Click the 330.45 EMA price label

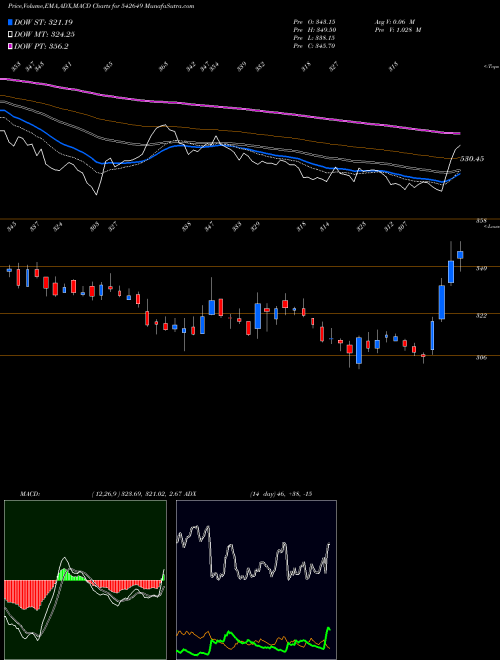(472, 159)
